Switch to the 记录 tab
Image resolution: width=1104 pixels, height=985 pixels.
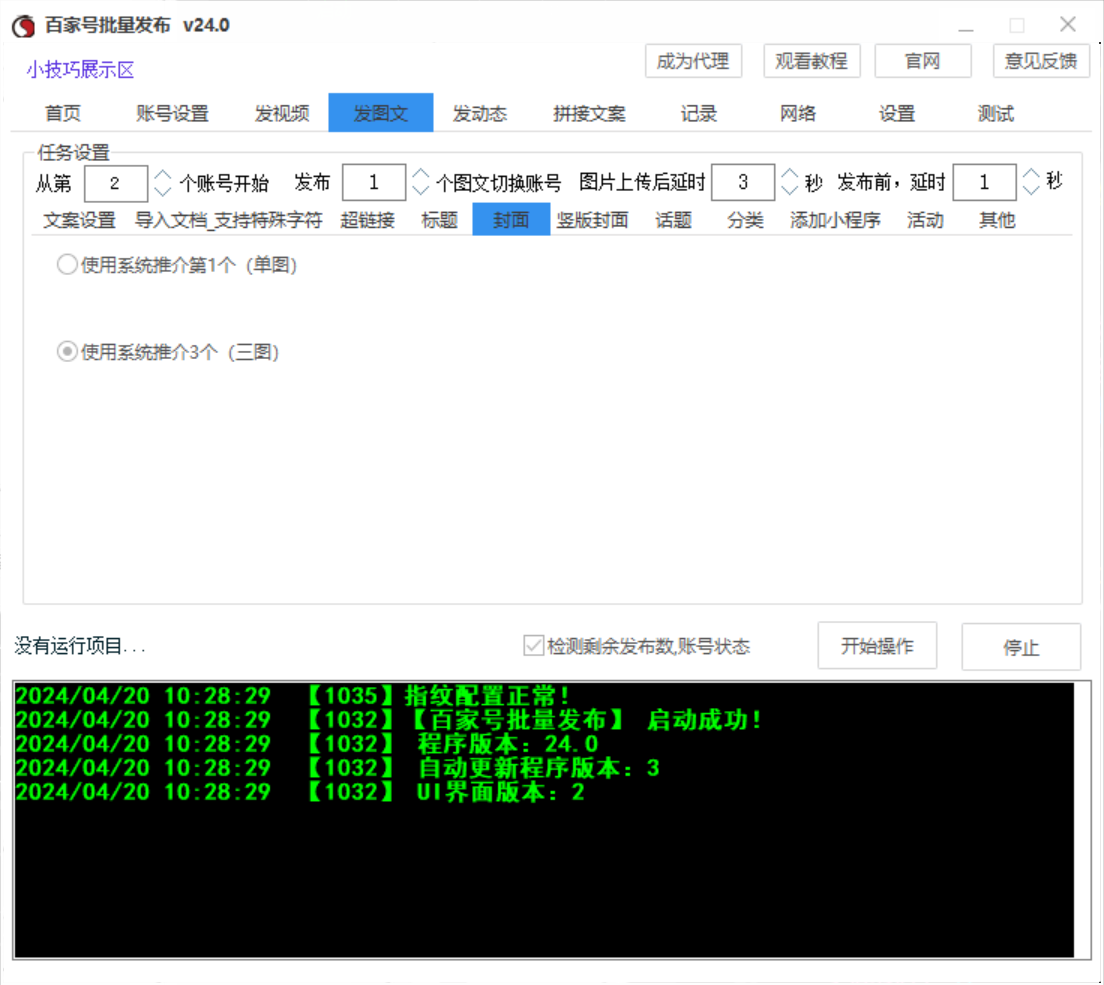[x=698, y=113]
